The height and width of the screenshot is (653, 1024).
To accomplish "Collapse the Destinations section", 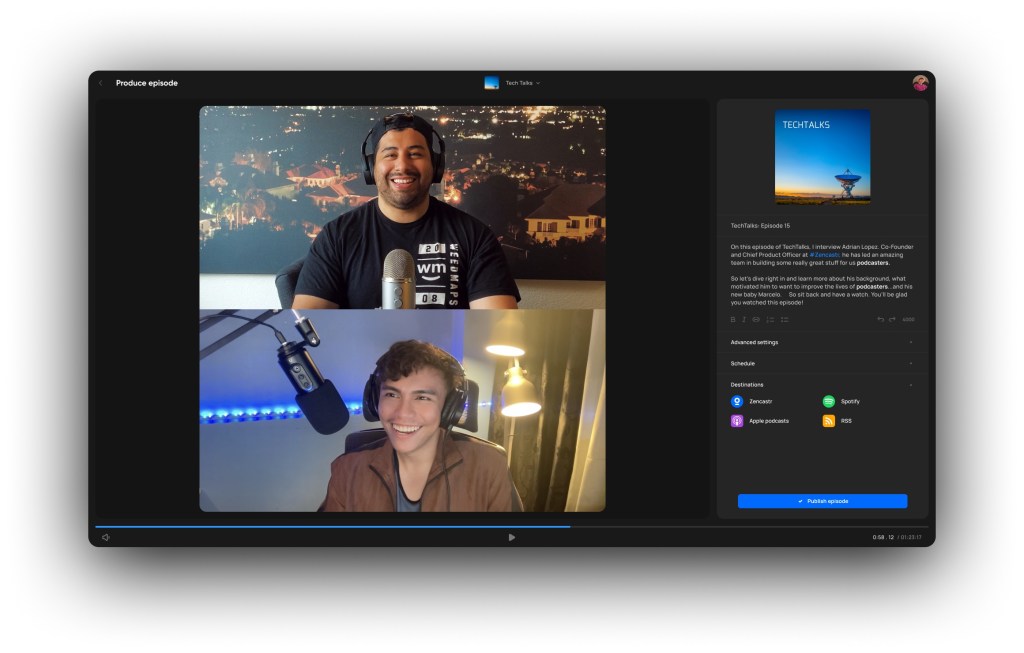I will coord(822,385).
